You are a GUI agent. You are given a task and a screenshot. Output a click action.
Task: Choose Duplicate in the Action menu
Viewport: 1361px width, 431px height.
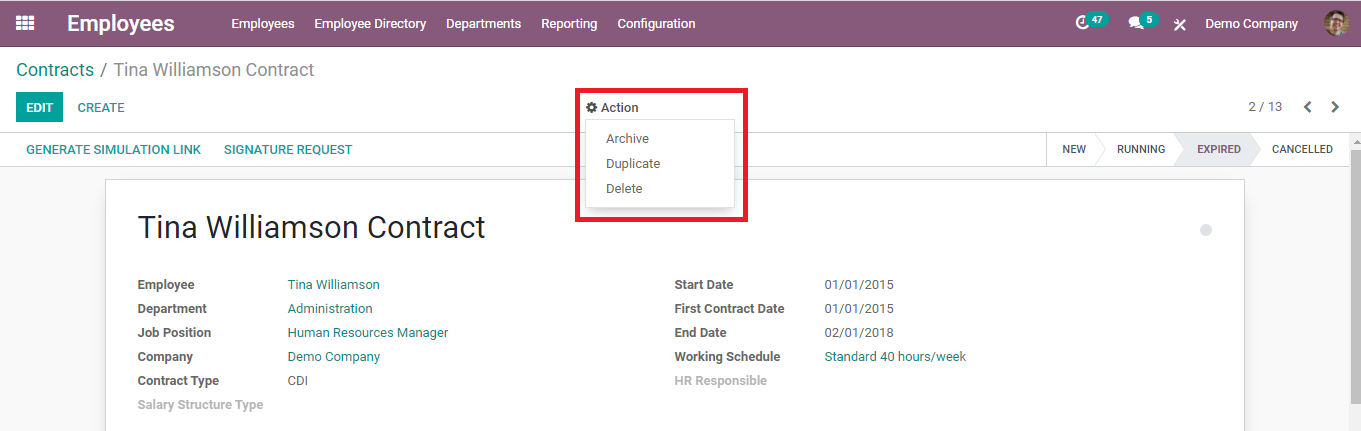pyautogui.click(x=633, y=164)
